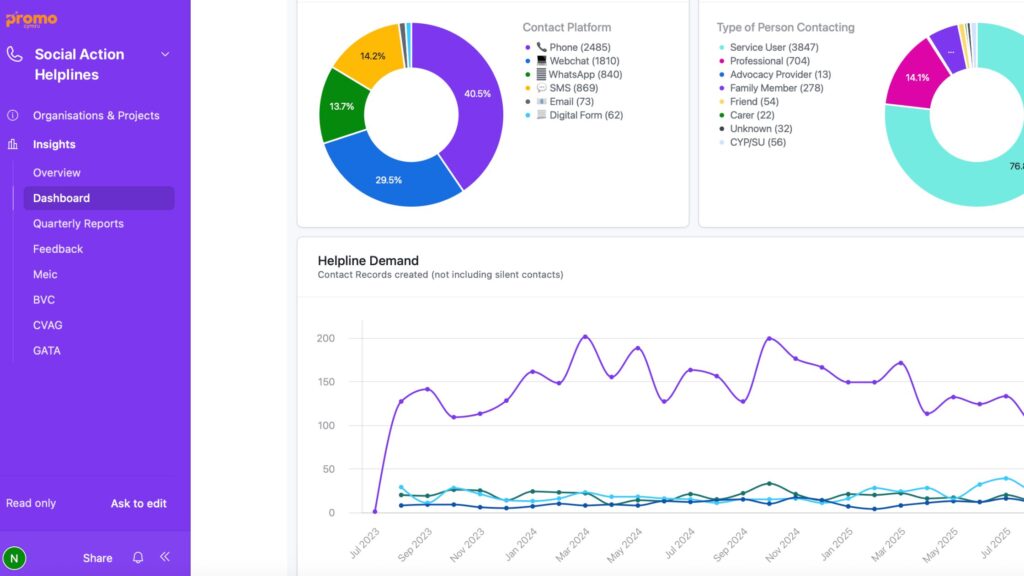
Task: Expand the Social Action Helplines dropdown chevron
Action: coord(165,54)
